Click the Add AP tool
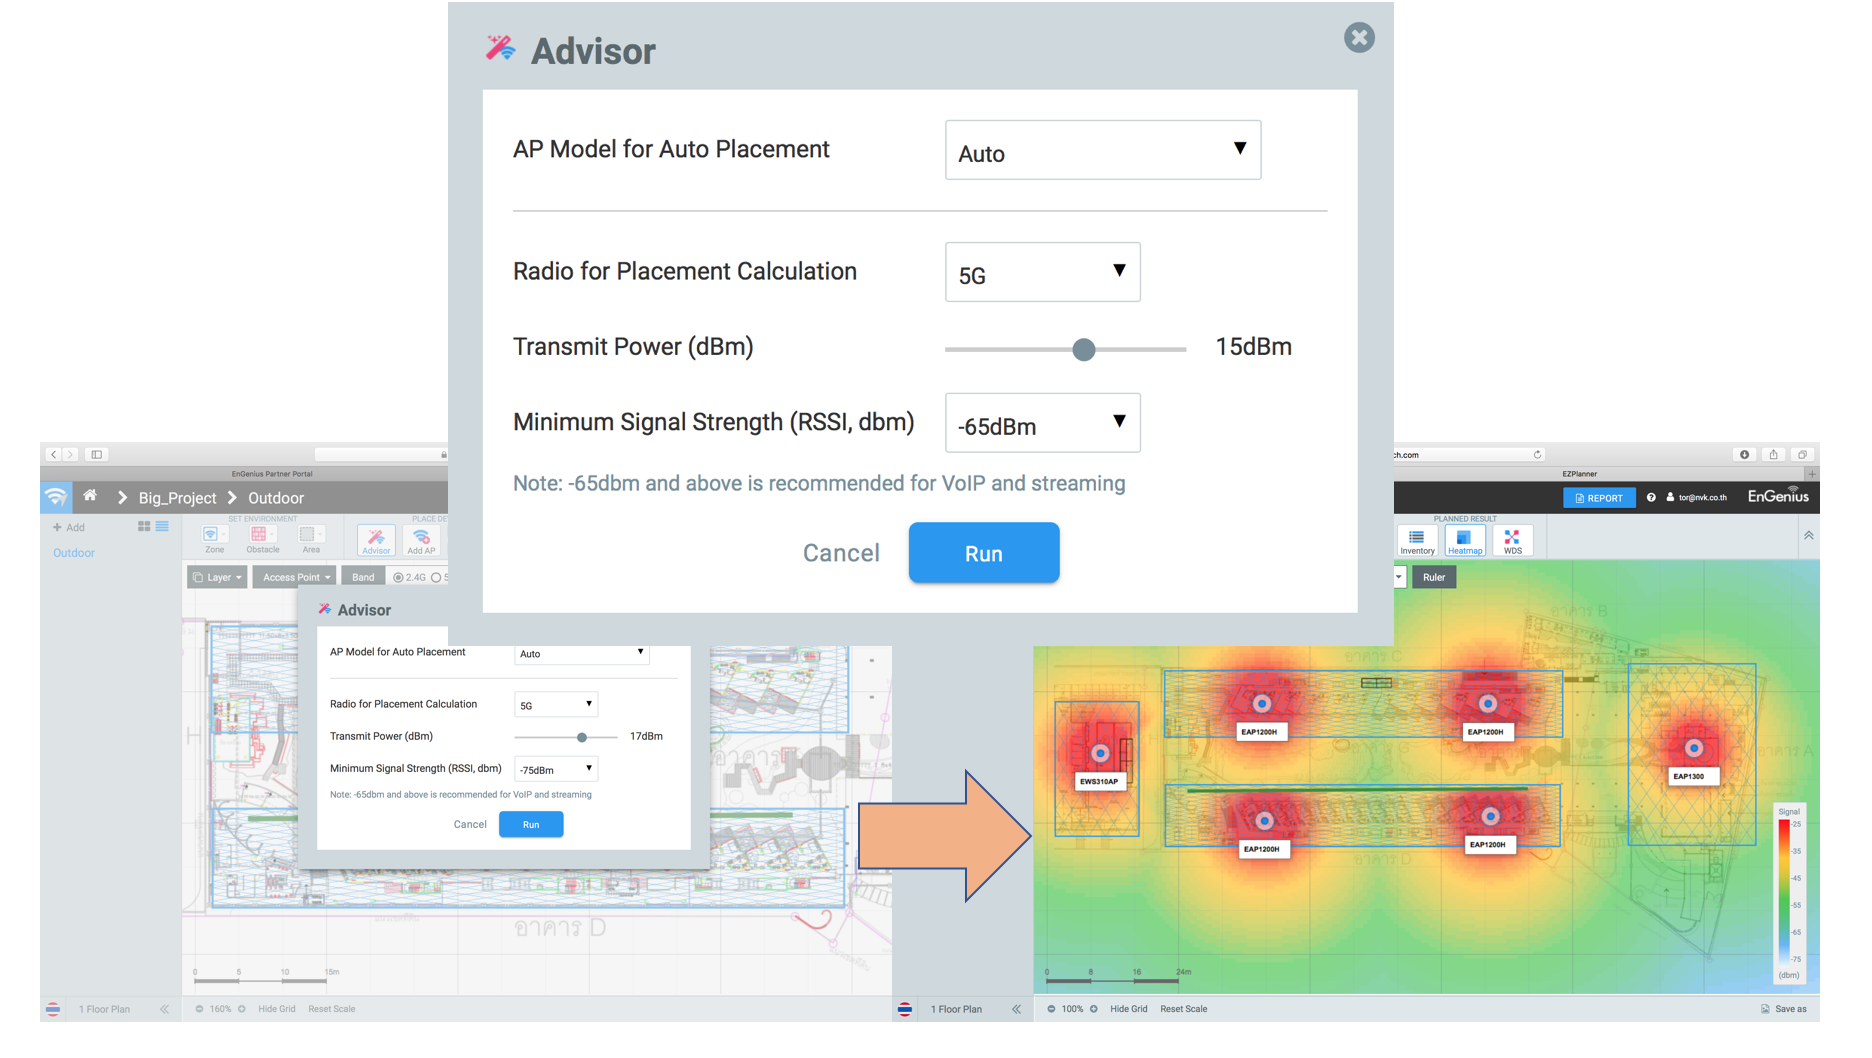This screenshot has height=1058, width=1872. [x=421, y=541]
